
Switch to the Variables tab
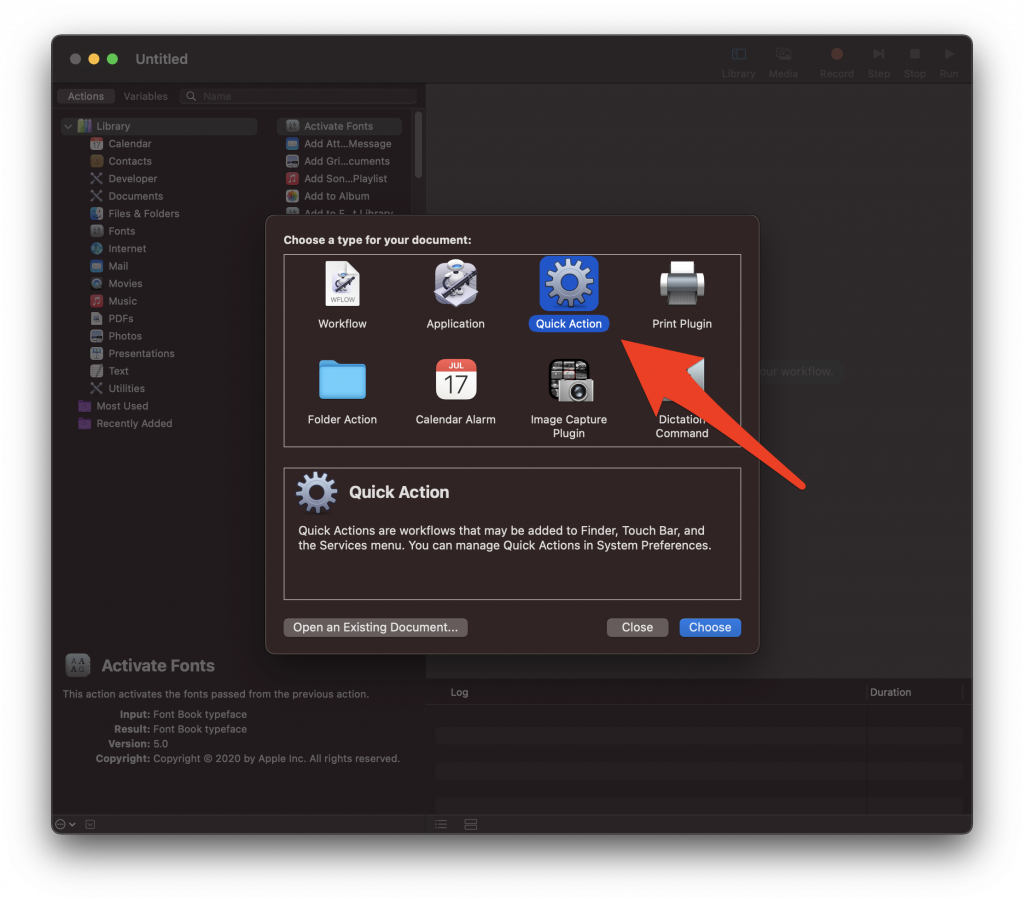146,96
